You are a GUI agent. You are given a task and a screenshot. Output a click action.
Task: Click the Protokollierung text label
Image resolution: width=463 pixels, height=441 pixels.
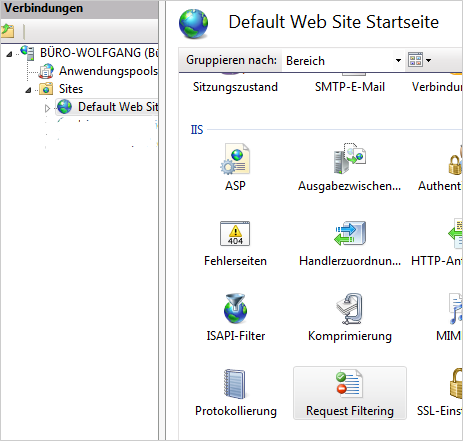[236, 411]
